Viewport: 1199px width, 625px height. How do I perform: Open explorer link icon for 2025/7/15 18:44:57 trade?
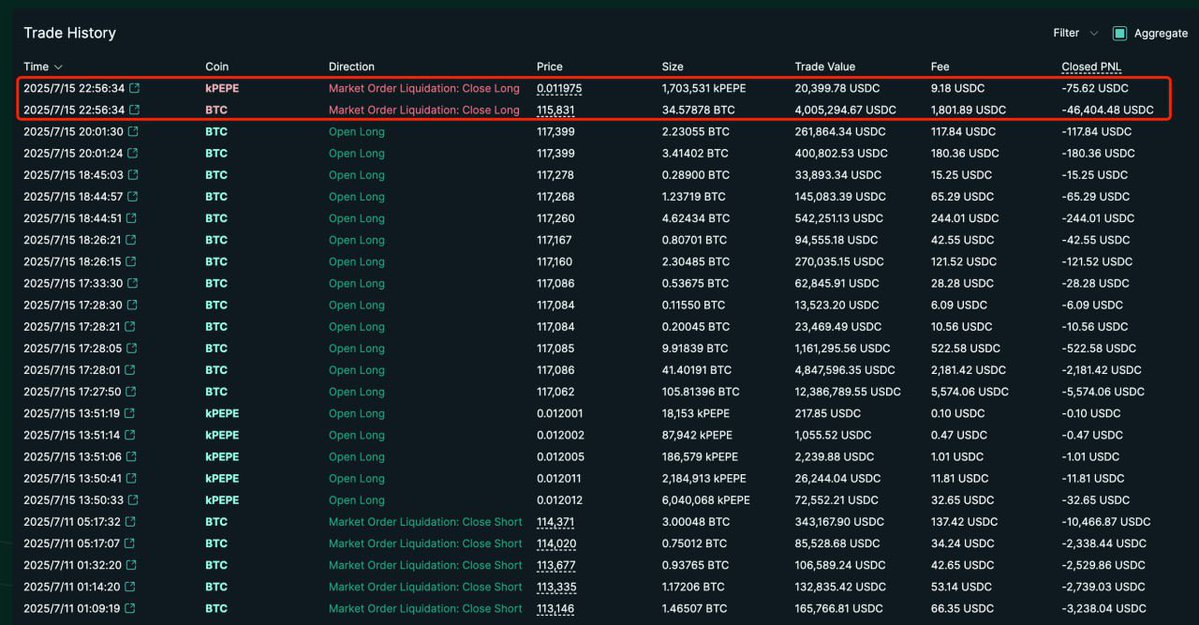[x=132, y=197]
